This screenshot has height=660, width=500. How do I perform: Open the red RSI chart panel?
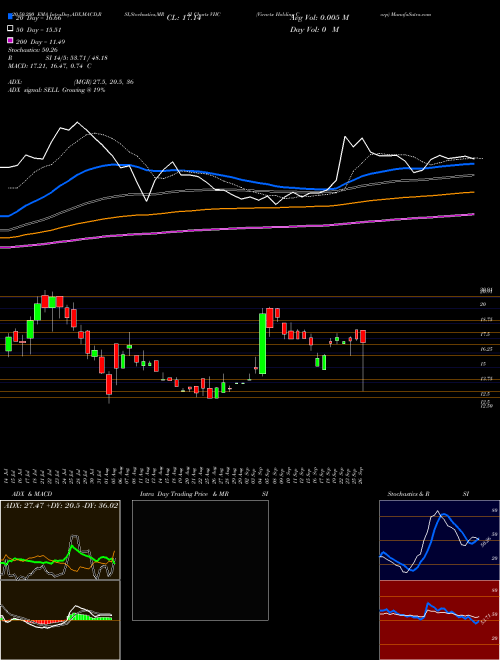[439, 620]
